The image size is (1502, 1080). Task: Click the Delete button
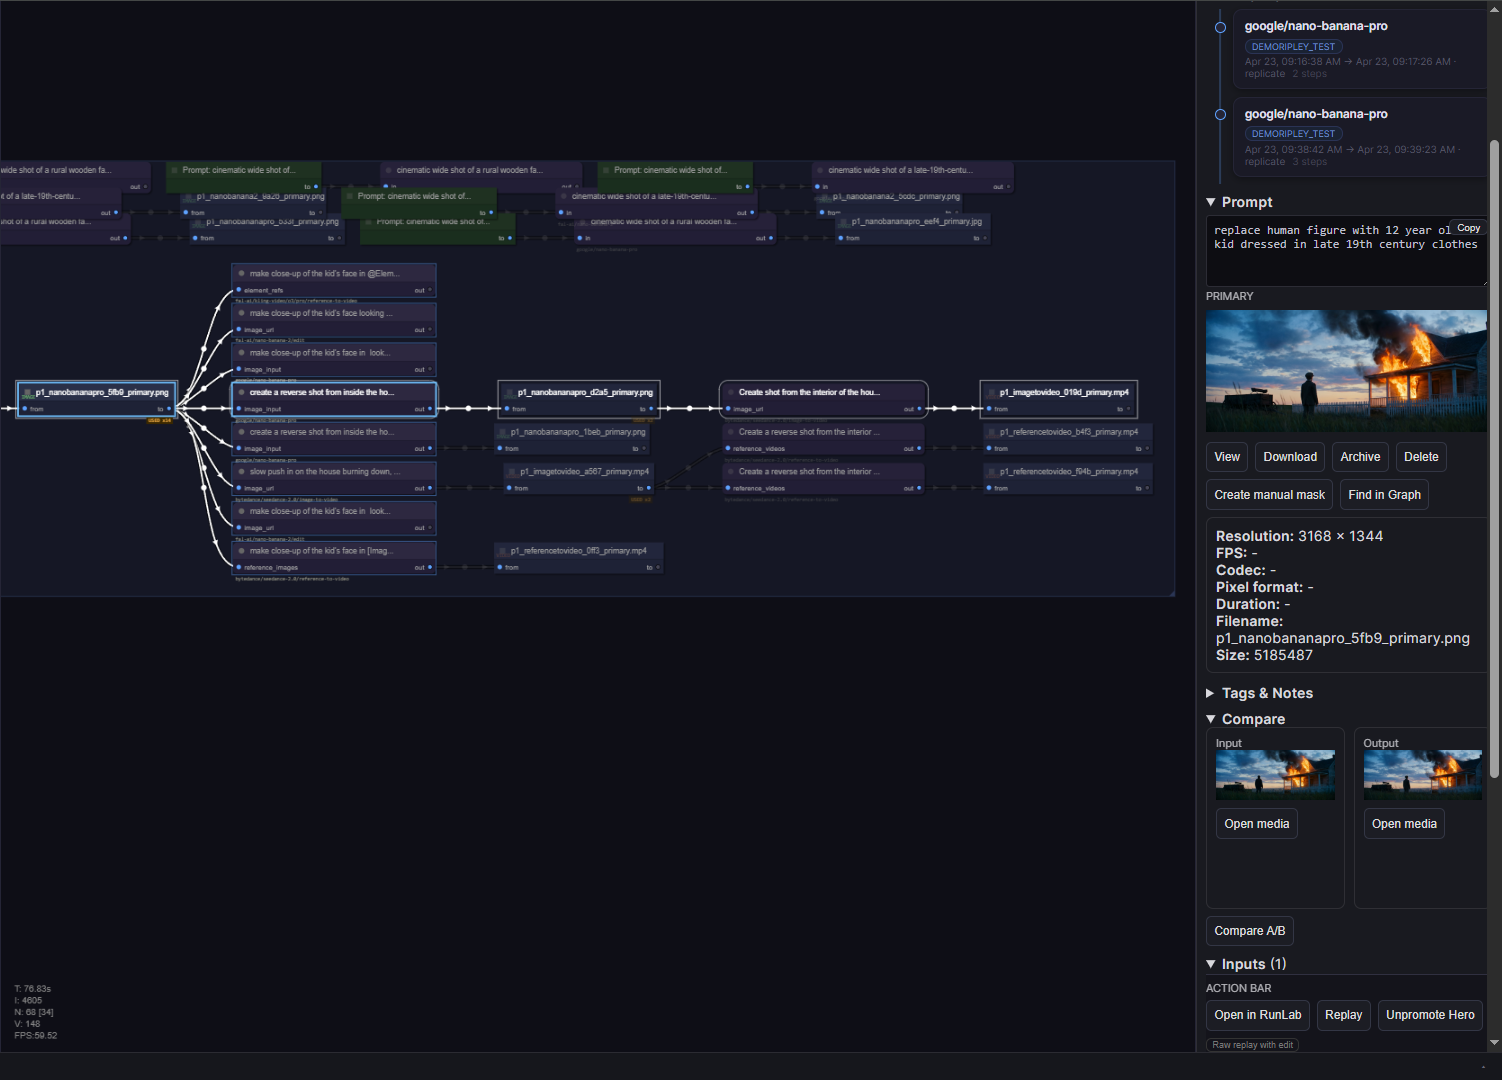pos(1421,457)
